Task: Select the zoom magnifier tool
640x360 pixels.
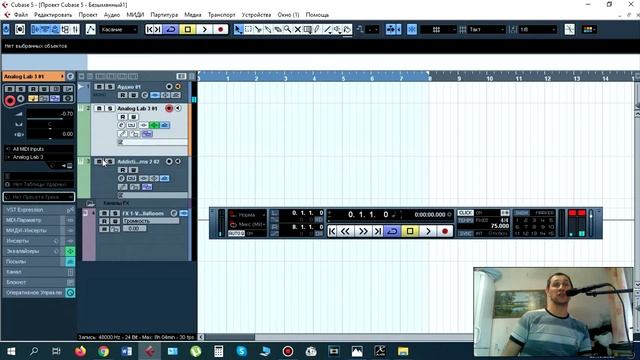Action: point(287,29)
